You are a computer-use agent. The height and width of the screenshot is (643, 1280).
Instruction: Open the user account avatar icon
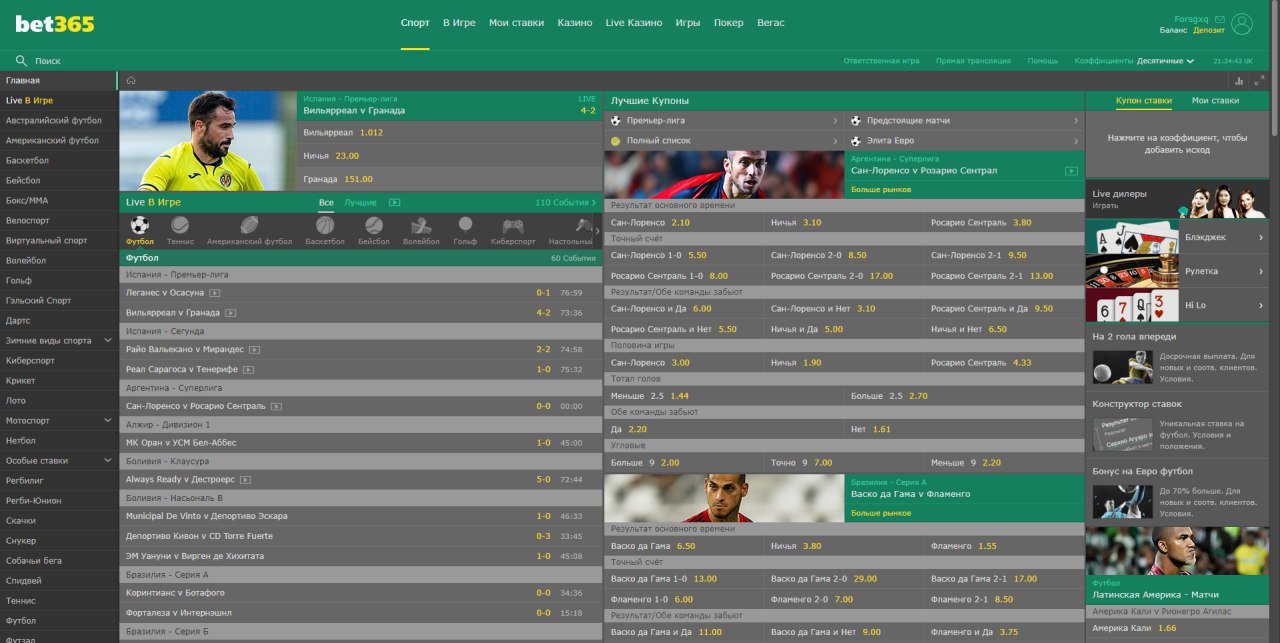click(x=1242, y=24)
